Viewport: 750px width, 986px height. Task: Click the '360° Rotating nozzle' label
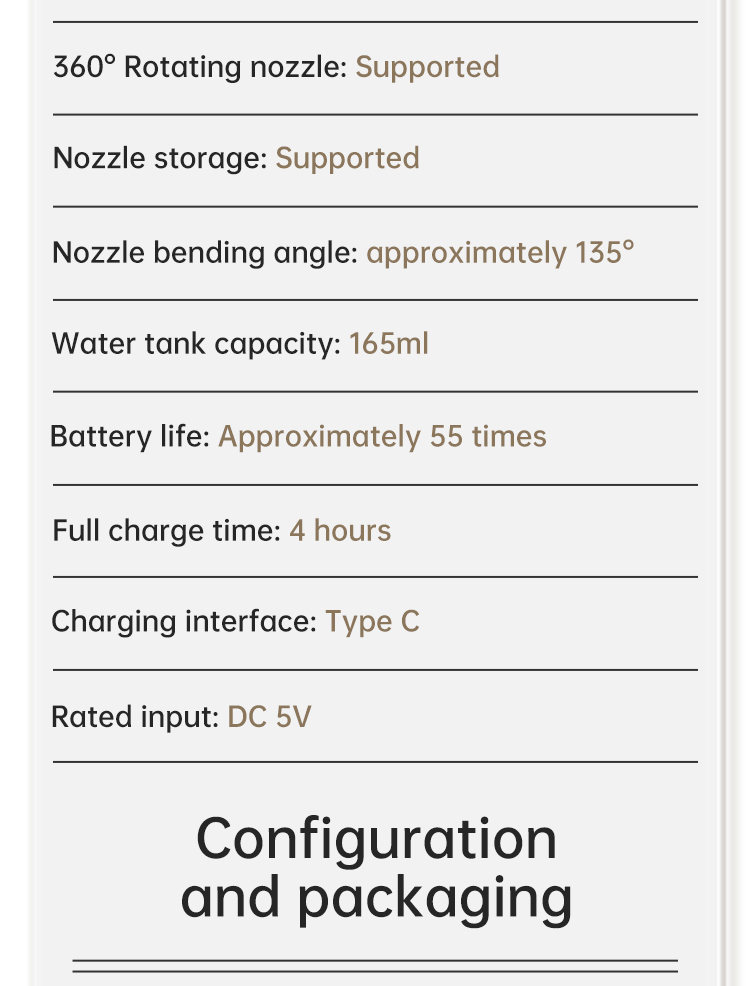[x=199, y=67]
